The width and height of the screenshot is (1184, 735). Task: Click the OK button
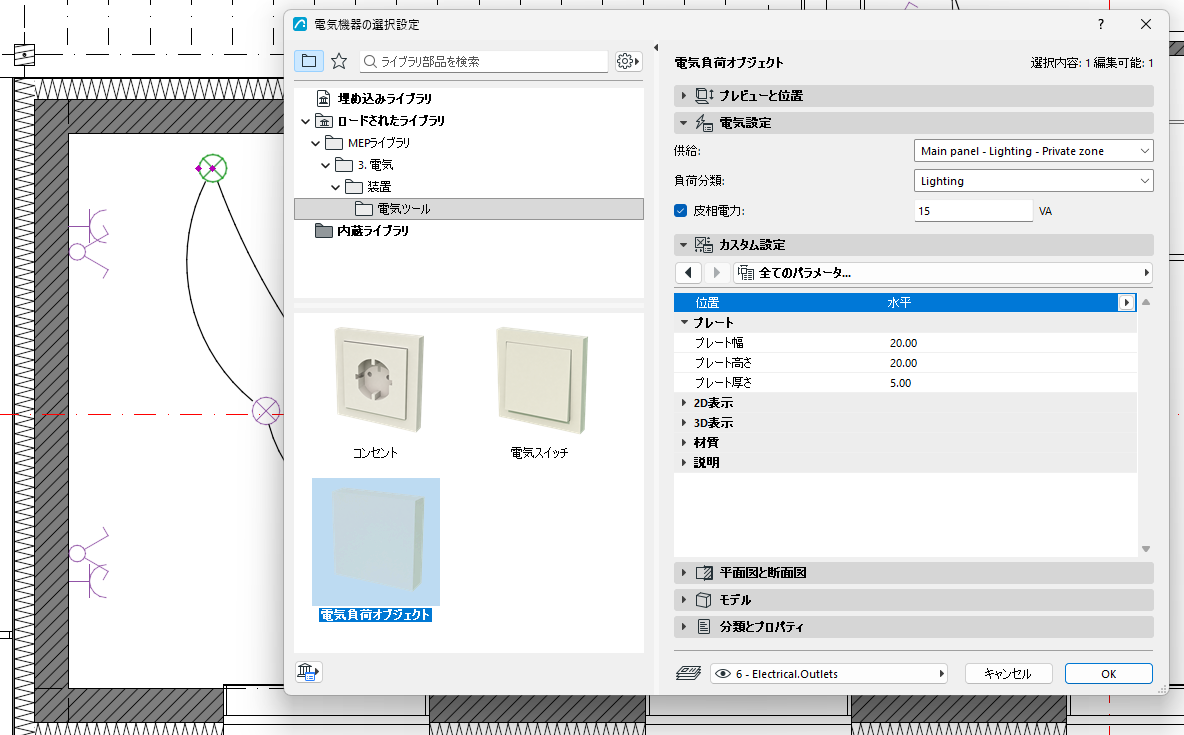[1108, 674]
